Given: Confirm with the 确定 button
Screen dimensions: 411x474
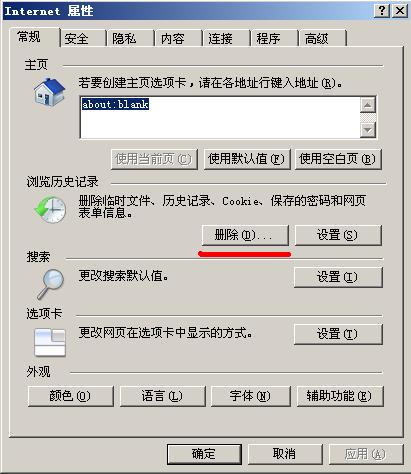Looking at the screenshot, I should tap(204, 454).
